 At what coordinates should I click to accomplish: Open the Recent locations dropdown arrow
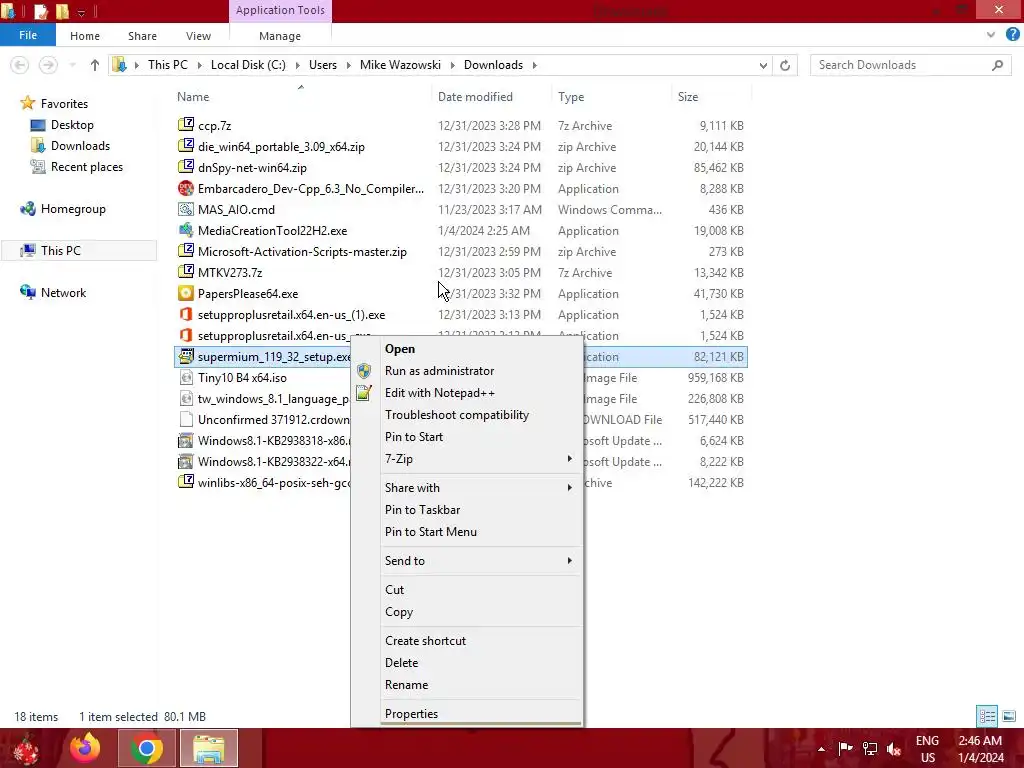click(x=72, y=65)
